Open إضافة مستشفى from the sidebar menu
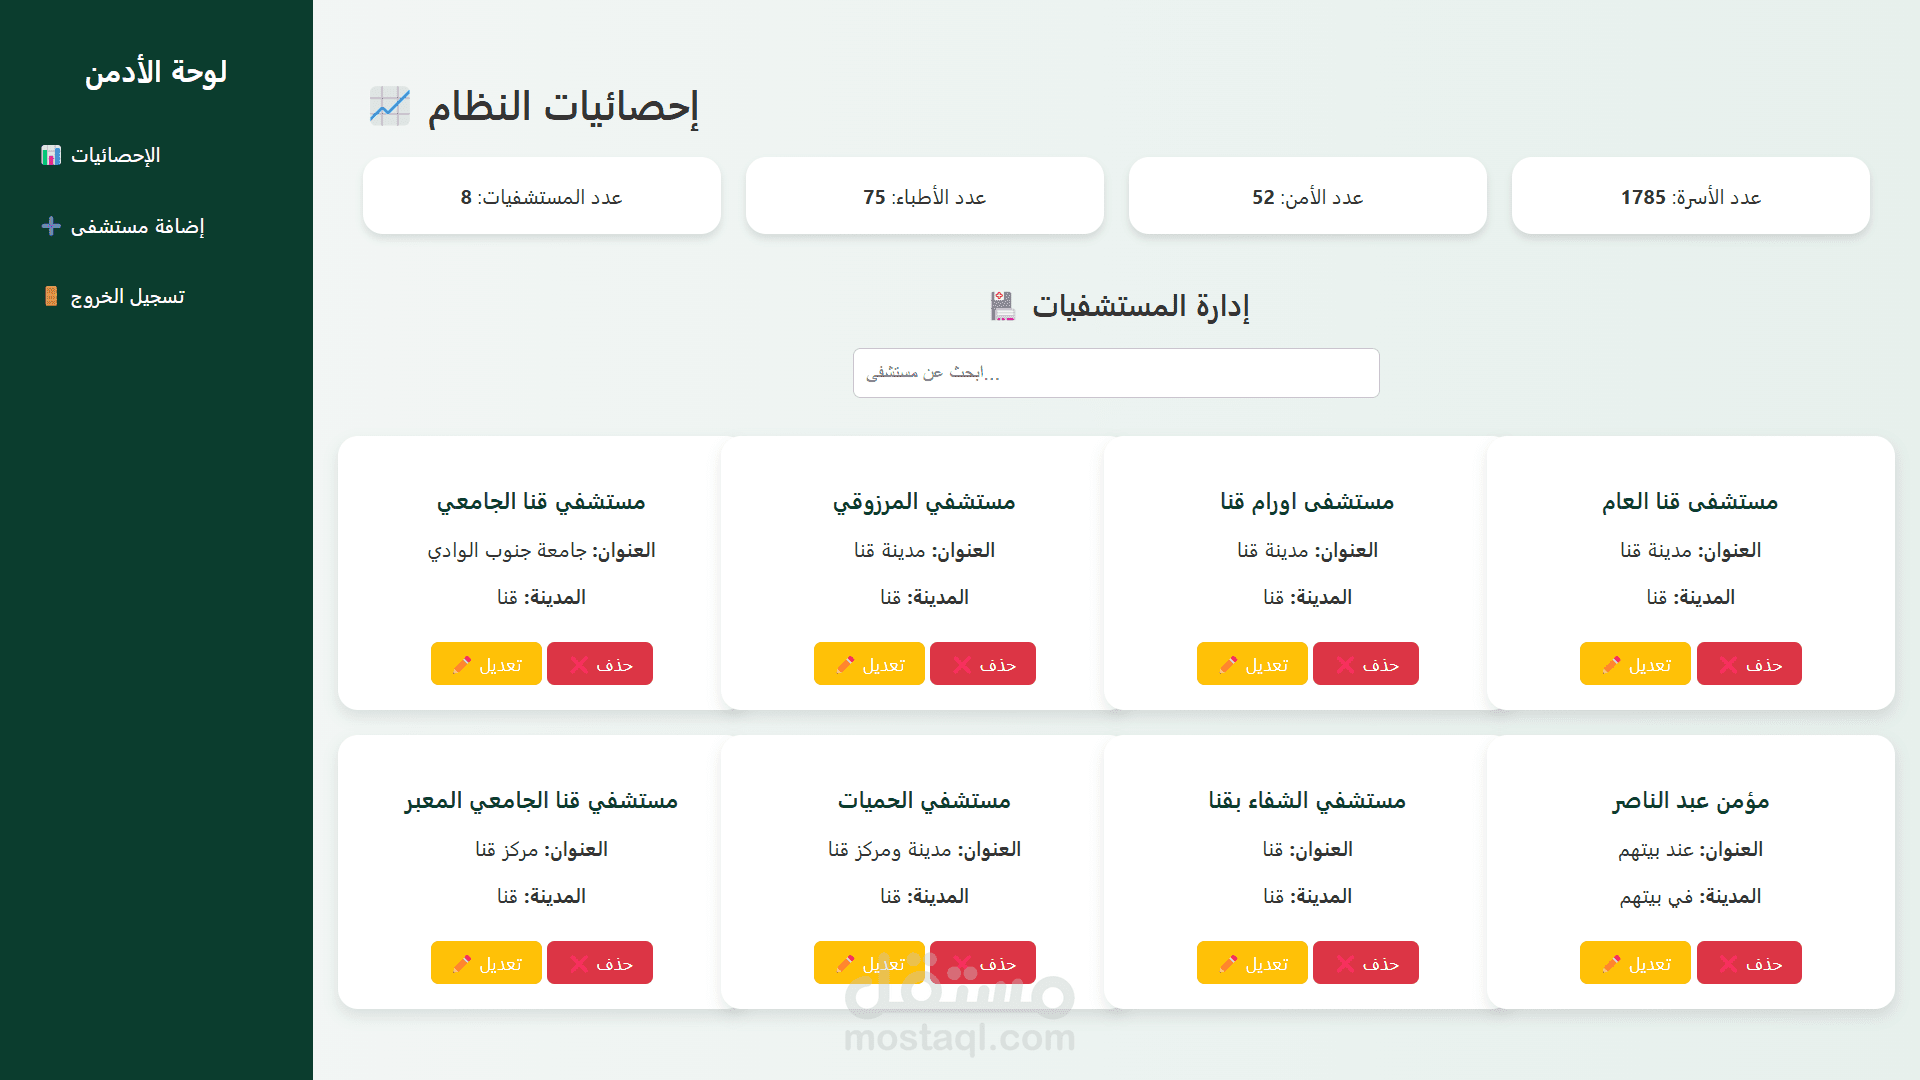 [137, 226]
